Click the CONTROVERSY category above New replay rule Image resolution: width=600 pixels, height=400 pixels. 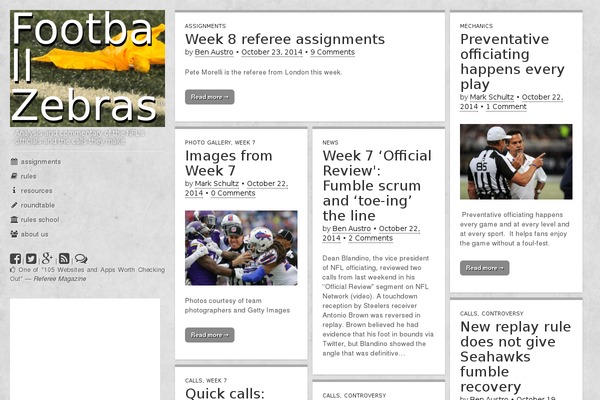point(502,313)
